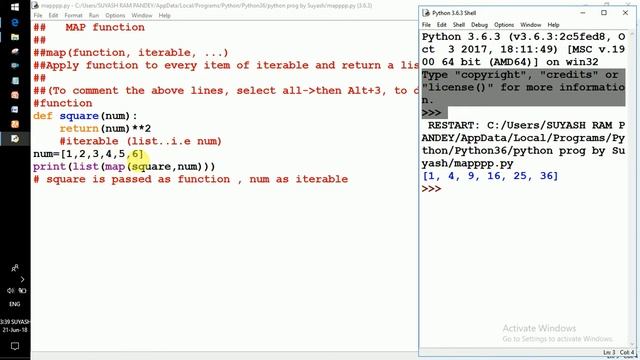Open the Word icon in the taskbar
Viewport: 640px width, 360px height.
point(15,109)
